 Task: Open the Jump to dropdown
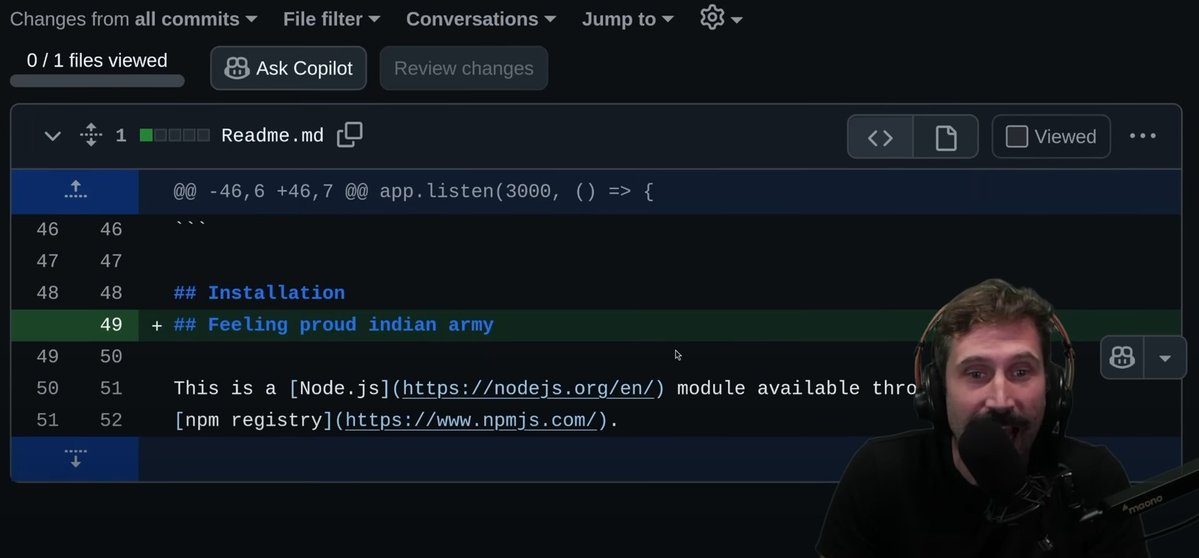(x=627, y=19)
